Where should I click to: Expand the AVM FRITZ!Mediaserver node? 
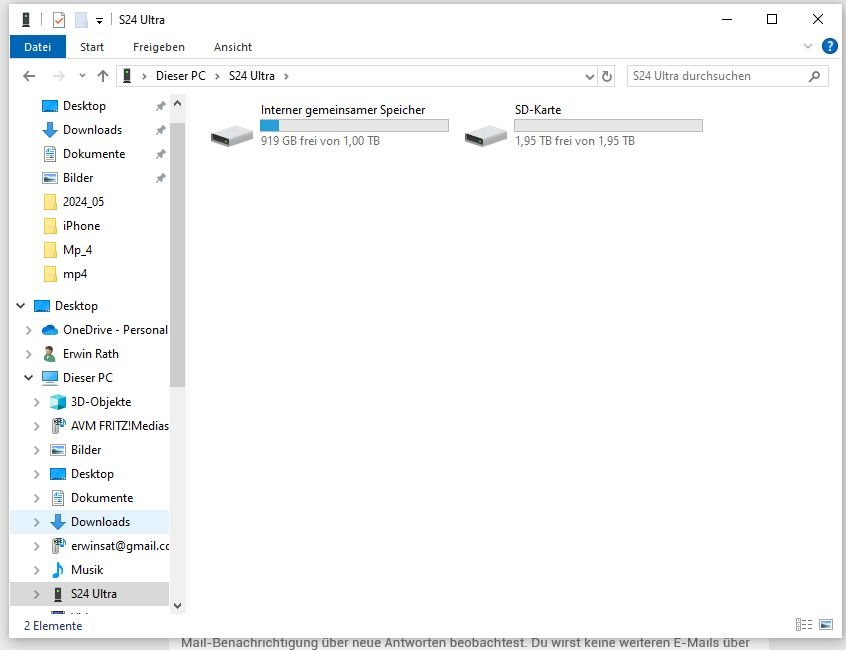(36, 426)
